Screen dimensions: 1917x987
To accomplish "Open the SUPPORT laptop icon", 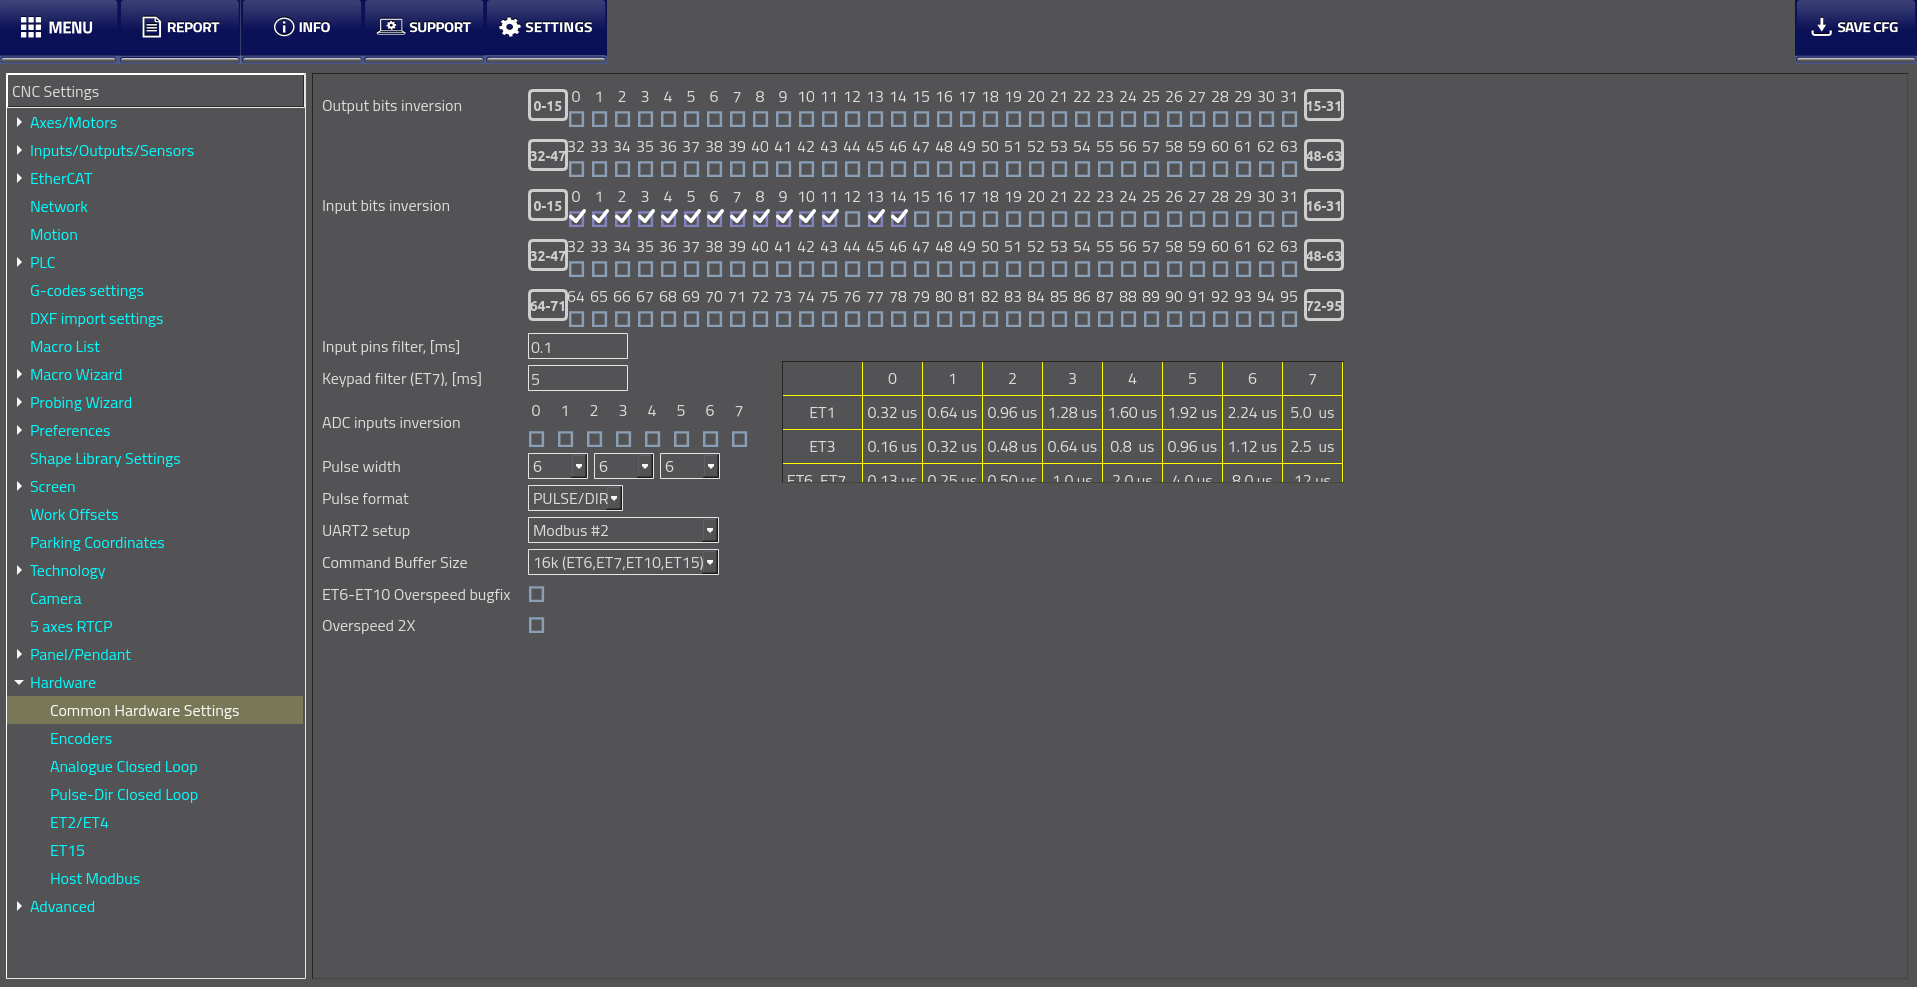I will [x=390, y=27].
